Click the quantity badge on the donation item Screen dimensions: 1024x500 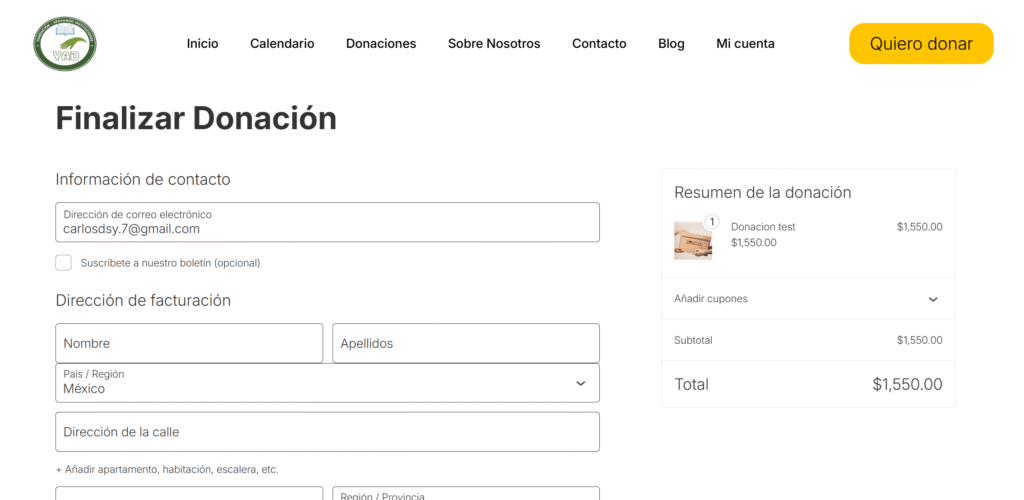point(712,222)
